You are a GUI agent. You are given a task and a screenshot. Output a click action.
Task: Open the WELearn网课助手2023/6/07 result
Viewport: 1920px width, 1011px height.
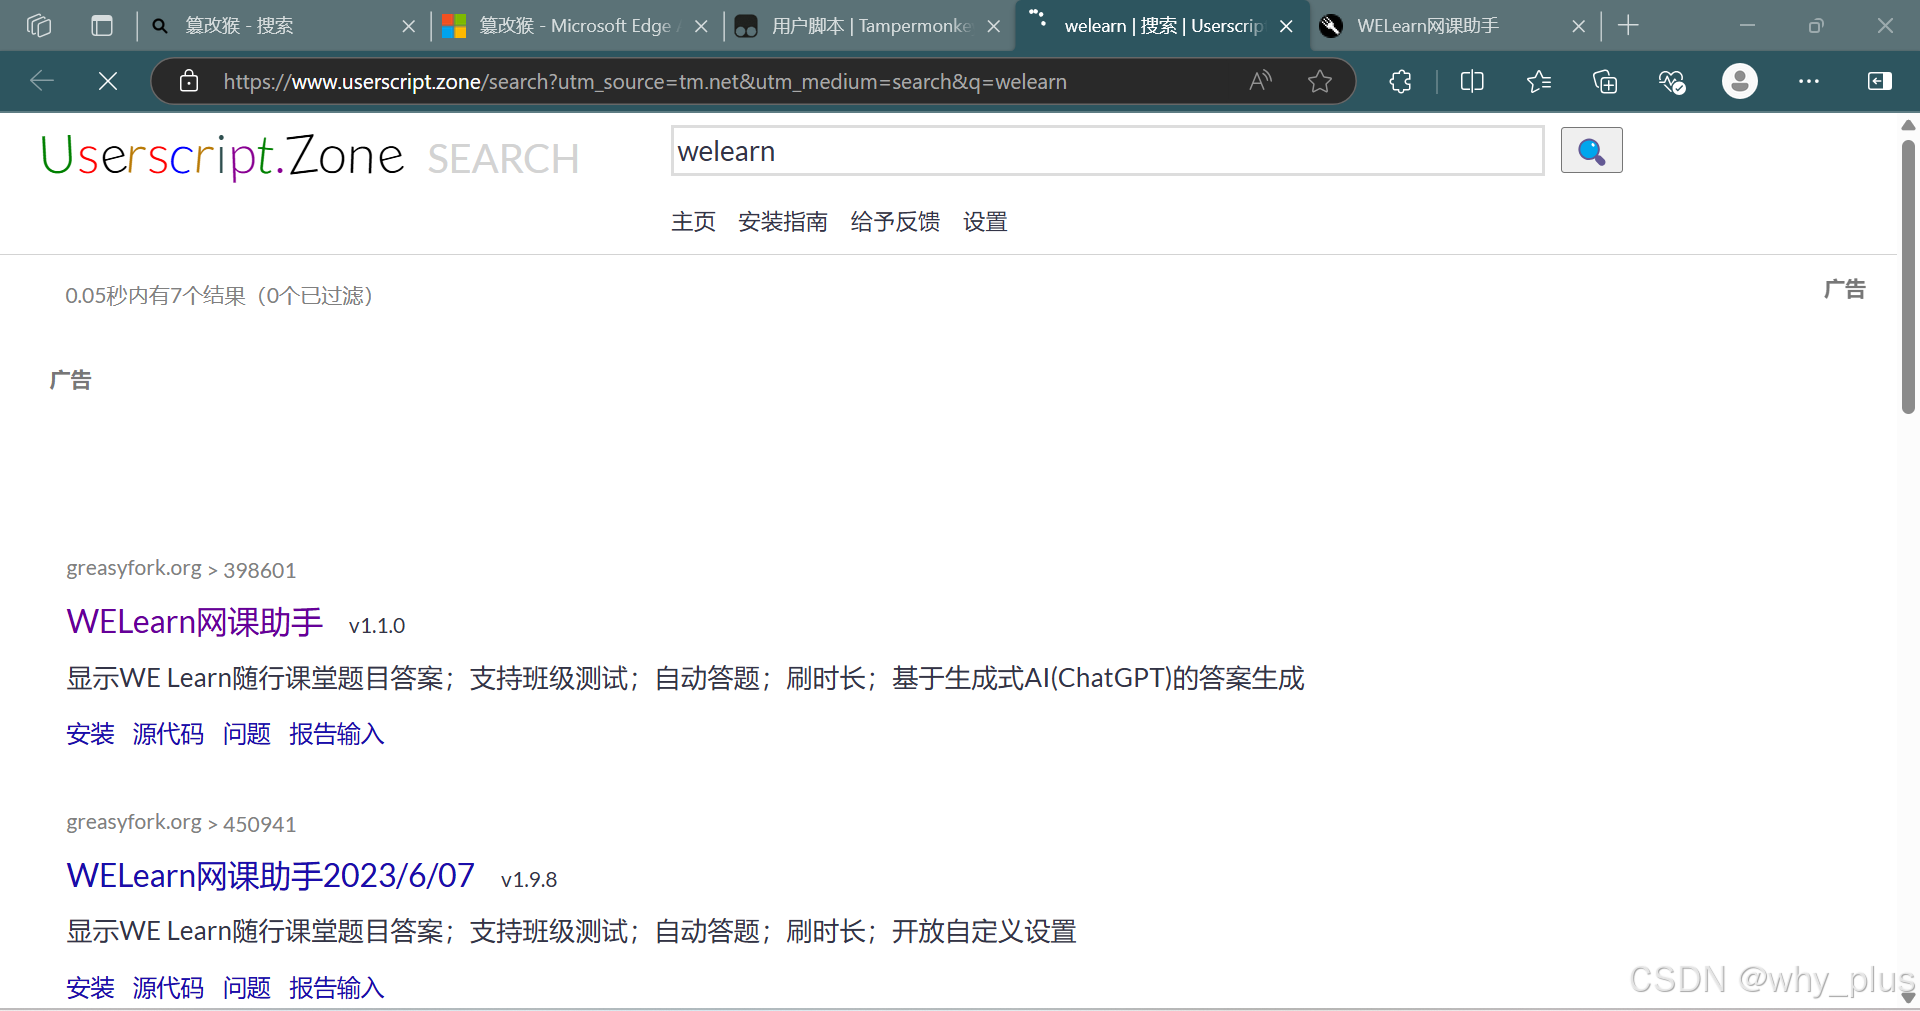(x=271, y=876)
